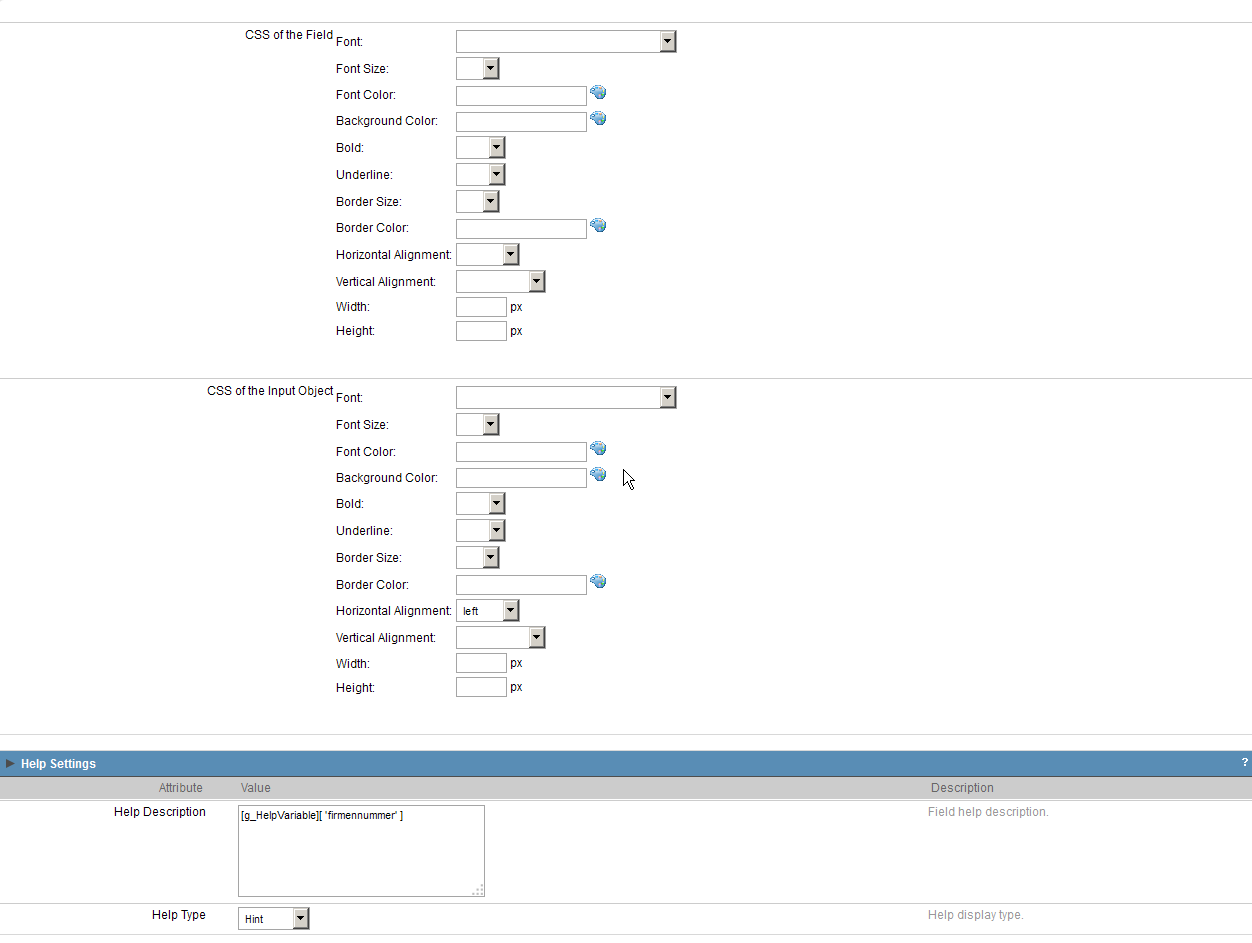The height and width of the screenshot is (943, 1252).
Task: Open palette for Input Object Background Color
Action: pyautogui.click(x=598, y=475)
